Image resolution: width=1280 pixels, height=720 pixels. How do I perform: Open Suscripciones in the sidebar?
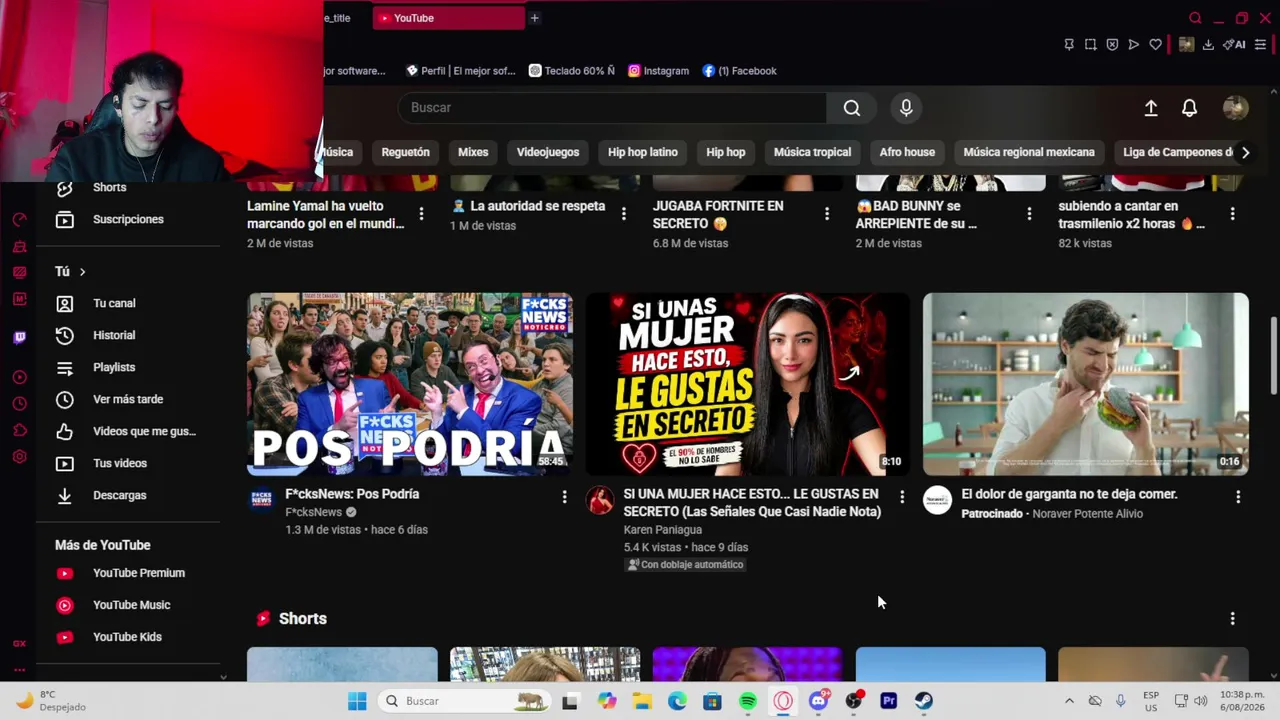[128, 220]
